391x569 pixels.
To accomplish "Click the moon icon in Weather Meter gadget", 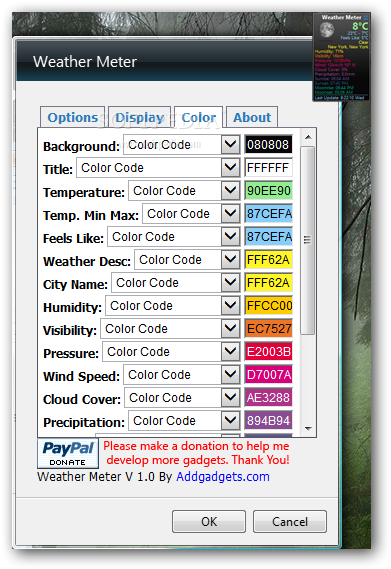I will coord(326,30).
